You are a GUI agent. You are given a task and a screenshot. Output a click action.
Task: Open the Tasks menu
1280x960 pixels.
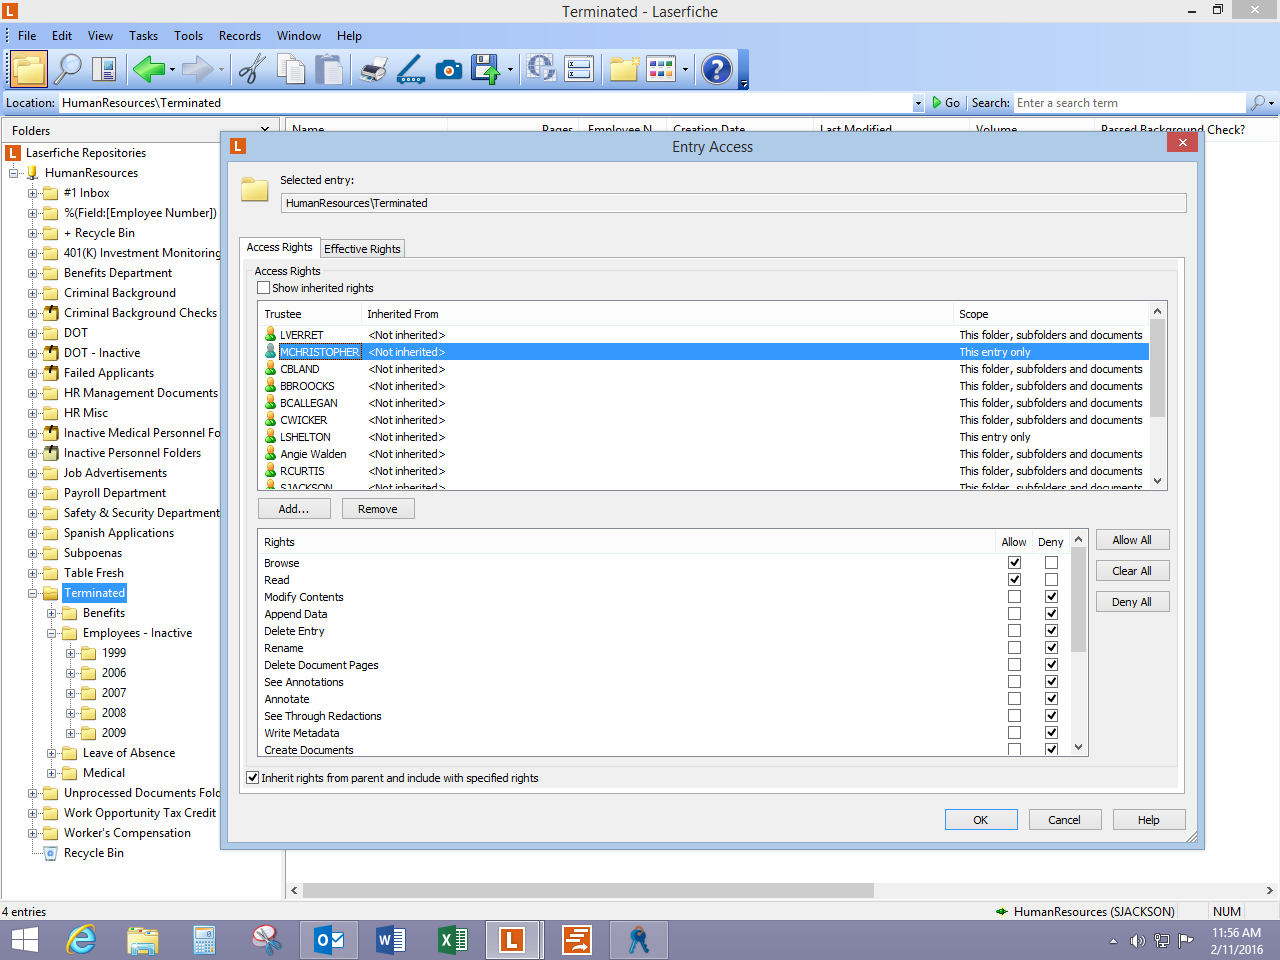143,36
